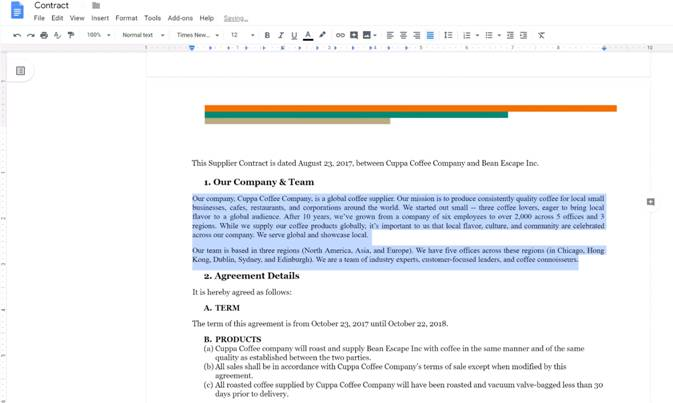Select justify alignment

click(430, 35)
